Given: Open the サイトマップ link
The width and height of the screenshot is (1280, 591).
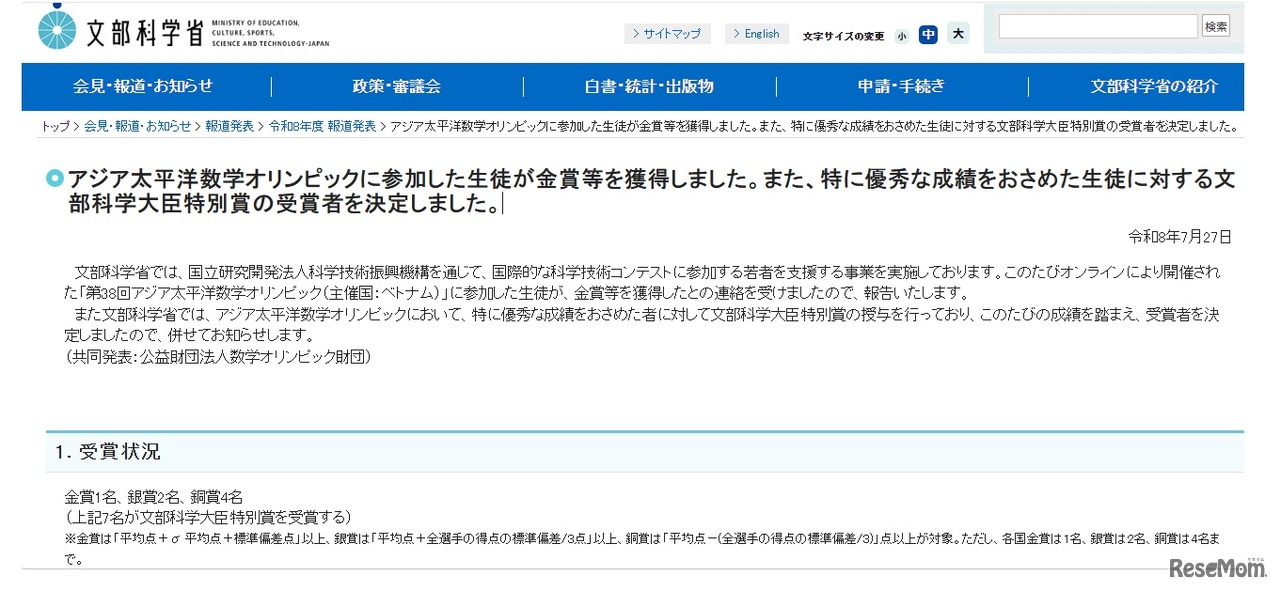Looking at the screenshot, I should point(667,34).
